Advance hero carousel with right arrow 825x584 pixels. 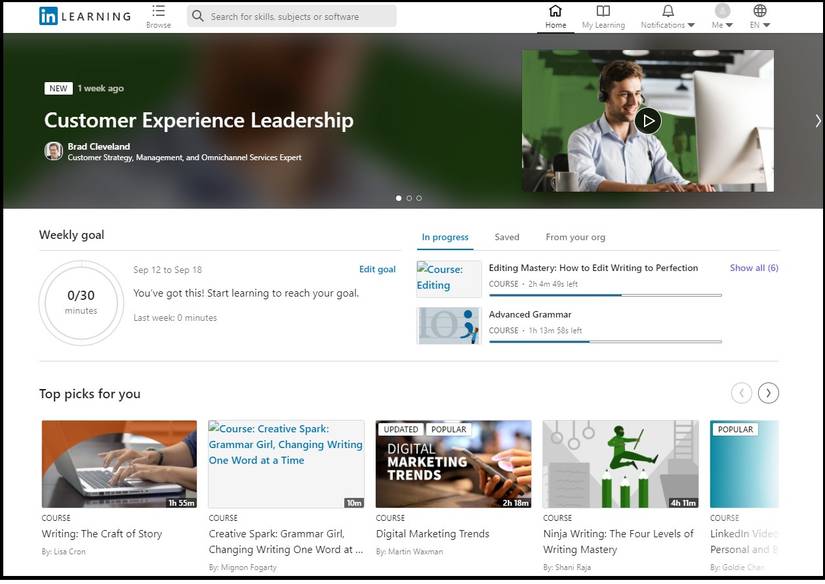(x=818, y=121)
